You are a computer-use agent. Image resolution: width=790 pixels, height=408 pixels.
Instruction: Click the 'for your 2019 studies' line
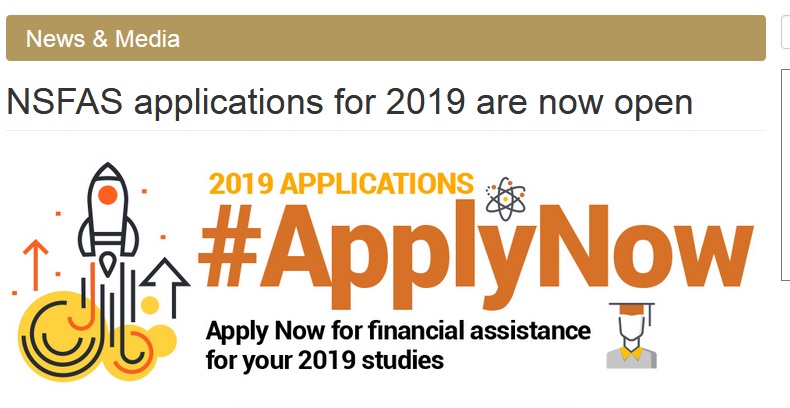324,358
